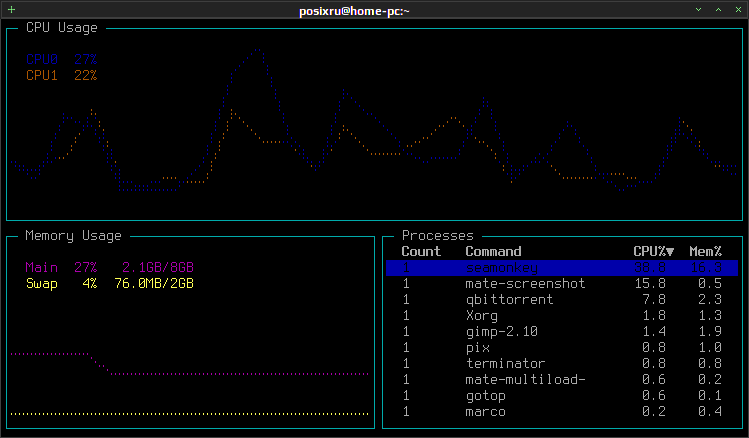Select the mate-screenshot process row
The image size is (749, 438).
(x=562, y=284)
